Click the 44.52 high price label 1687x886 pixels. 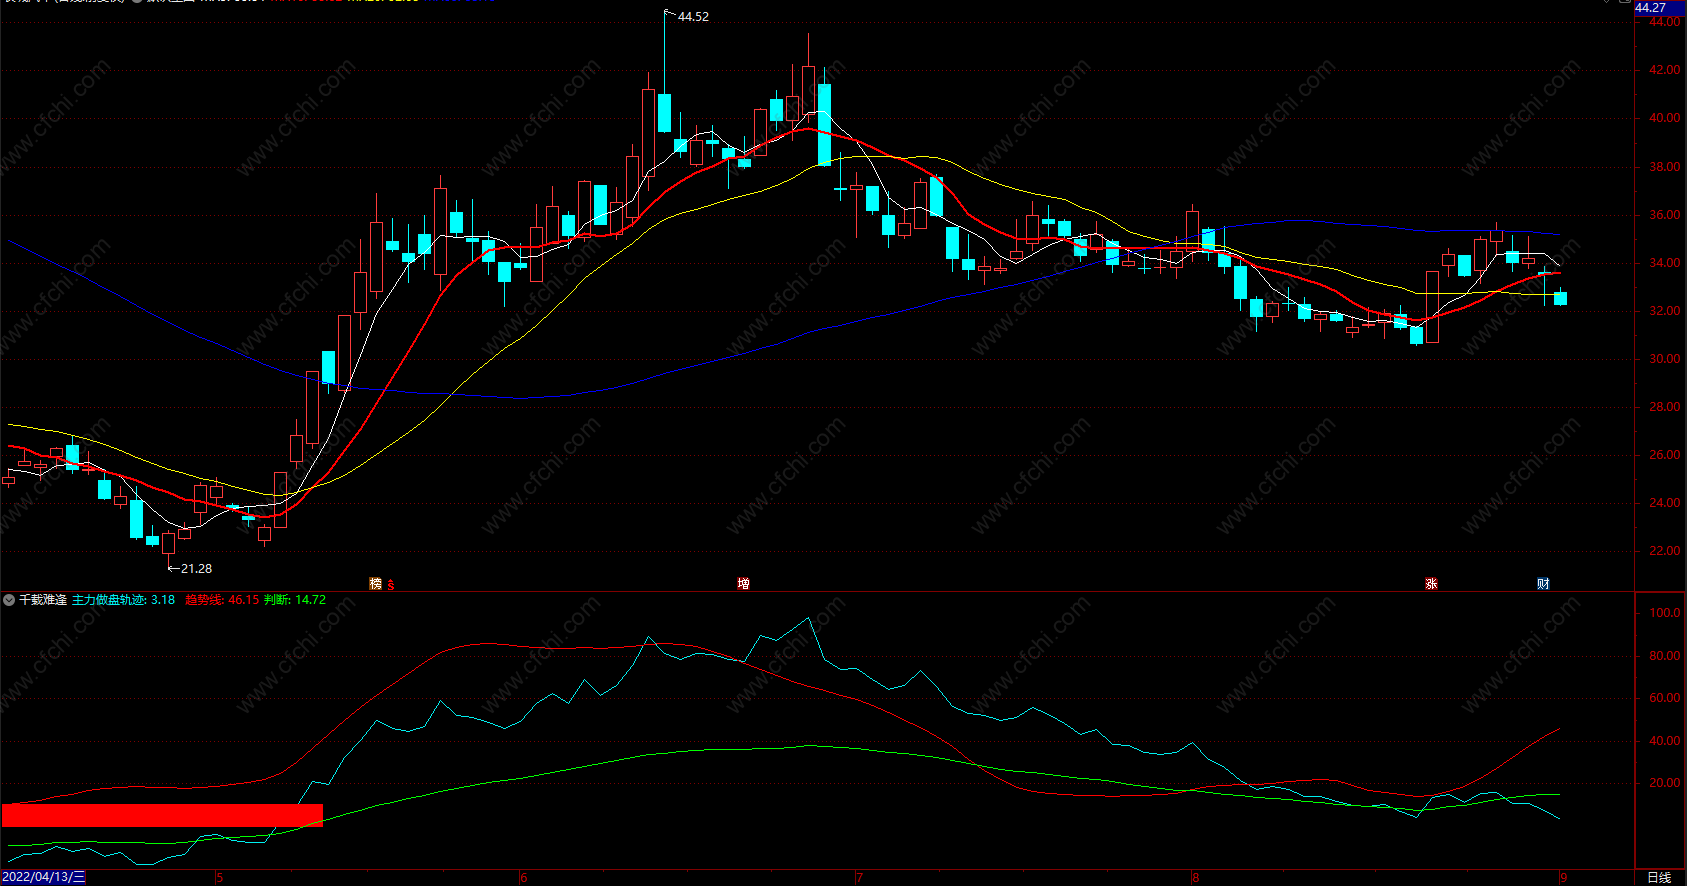tap(693, 17)
